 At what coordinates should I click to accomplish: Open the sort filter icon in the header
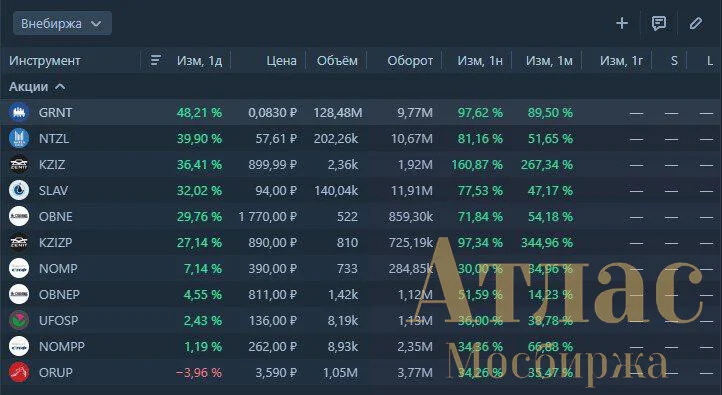tap(156, 60)
